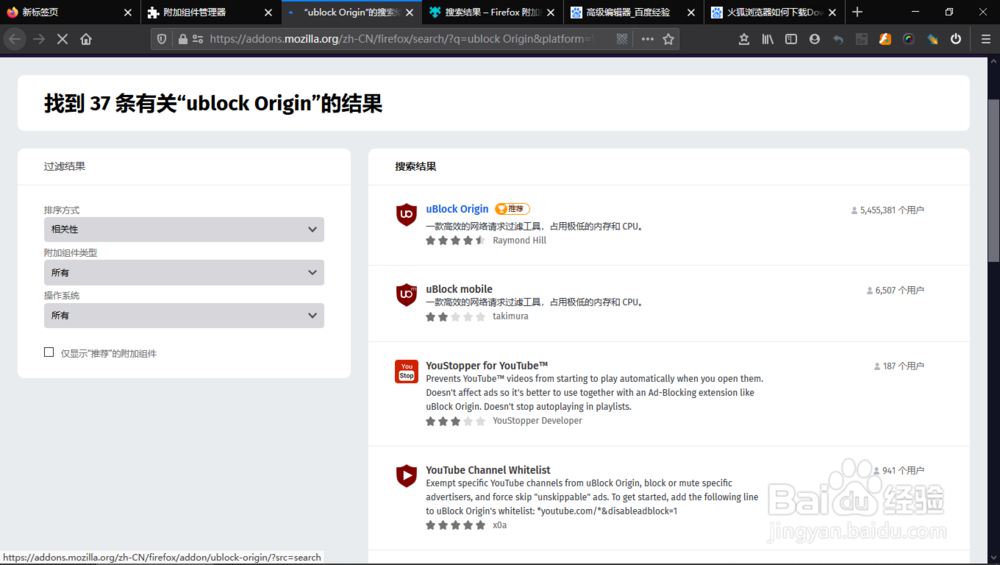Image resolution: width=1000 pixels, height=565 pixels.
Task: Click the uBlock mobile shield icon
Action: (x=406, y=295)
